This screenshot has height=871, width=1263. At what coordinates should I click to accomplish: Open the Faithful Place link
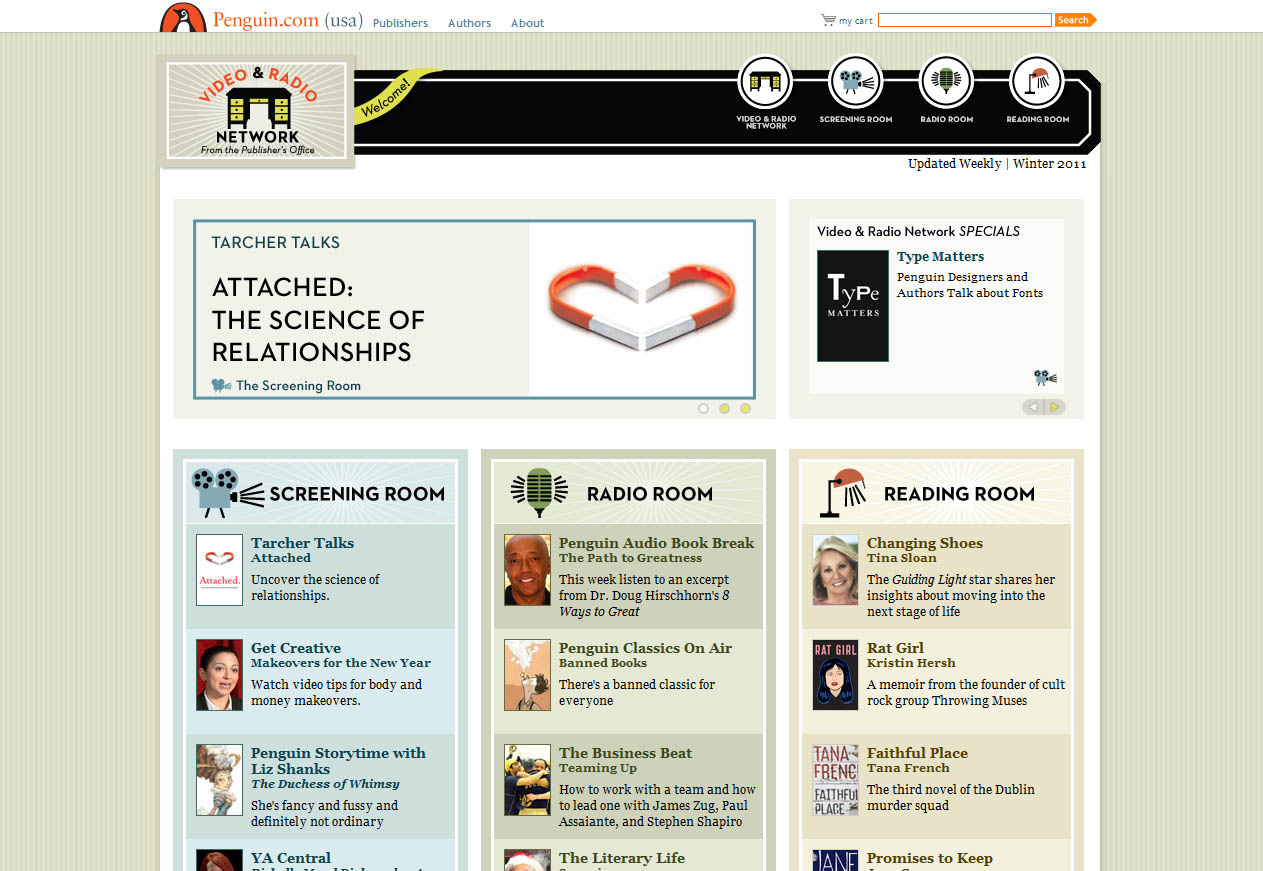click(917, 753)
